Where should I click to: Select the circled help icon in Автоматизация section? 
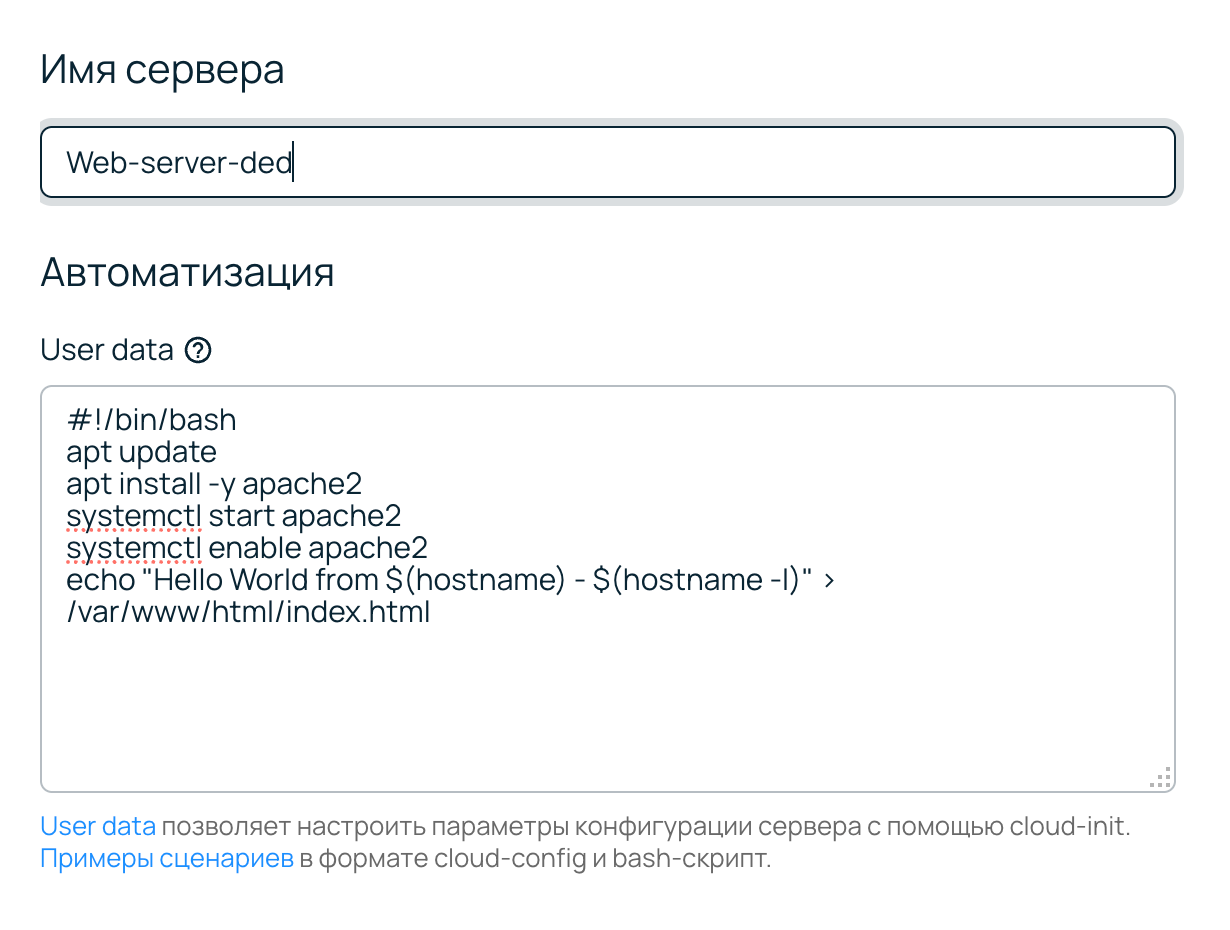pos(197,350)
